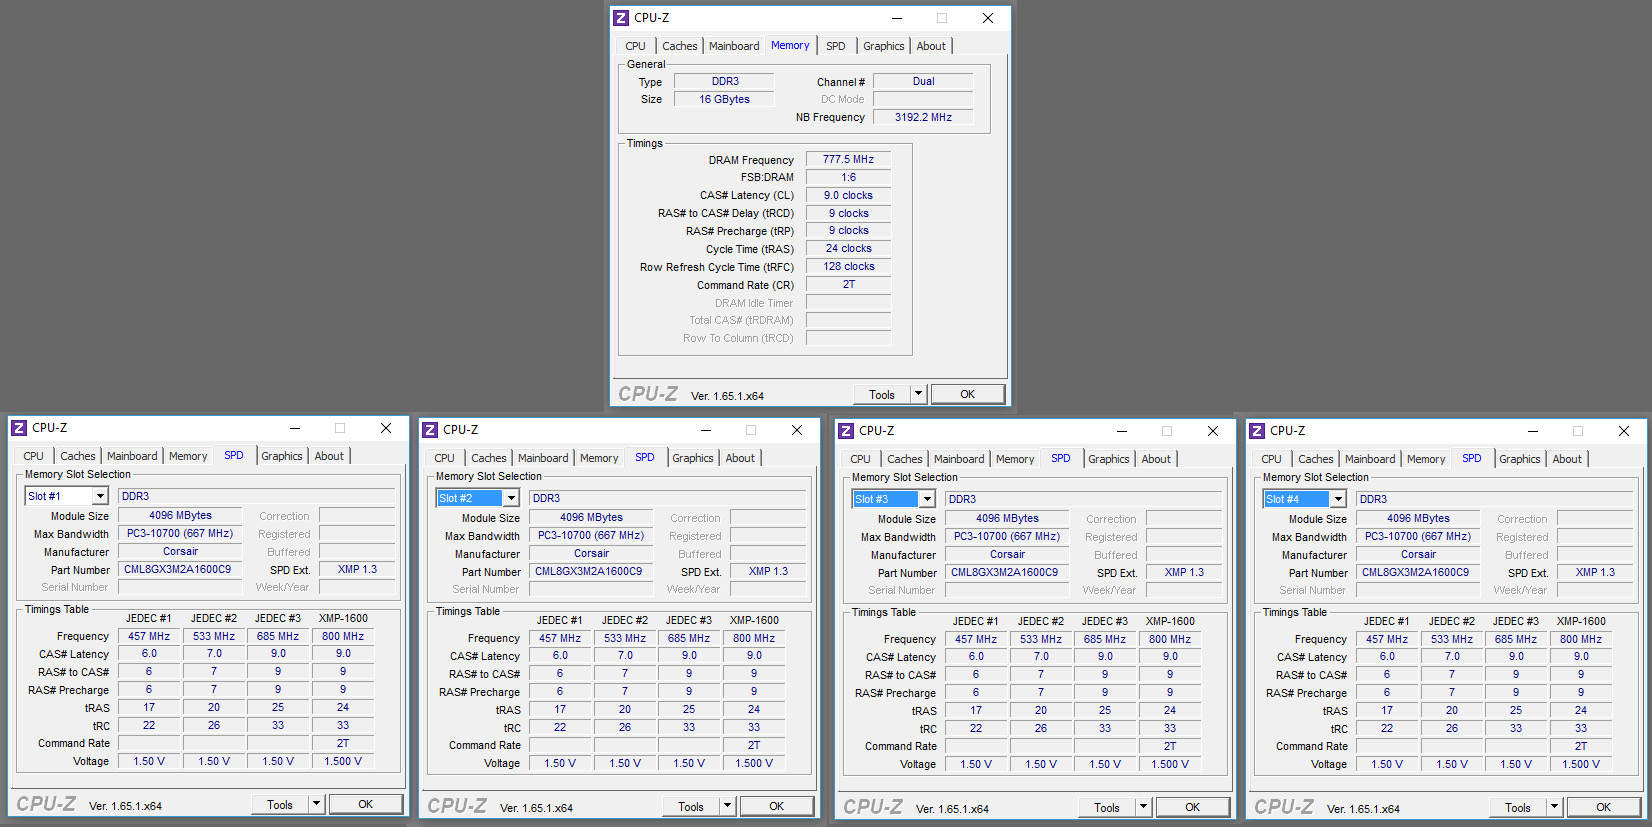The height and width of the screenshot is (827, 1652).
Task: Click the DDR3 type field in the Slot #1 window
Action: point(257,496)
